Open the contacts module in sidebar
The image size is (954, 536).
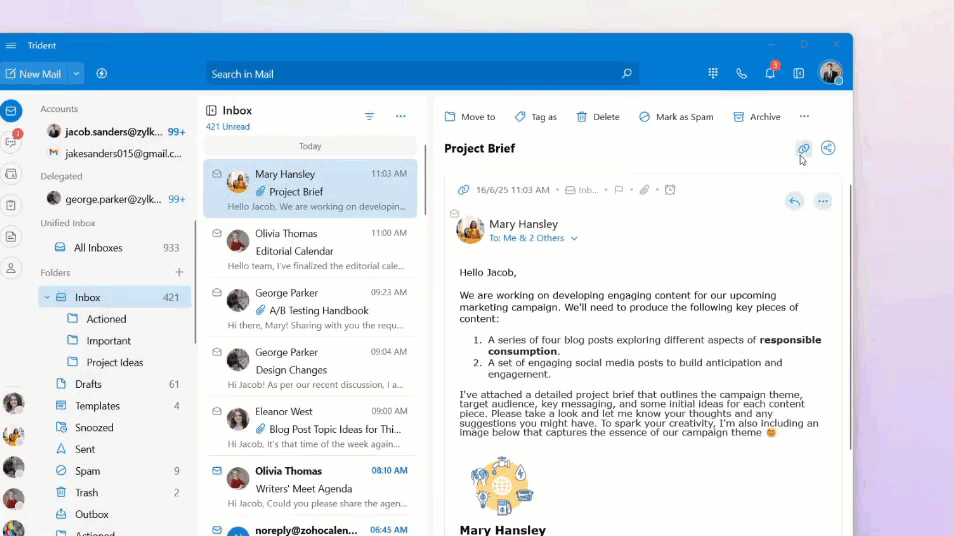coord(11,268)
